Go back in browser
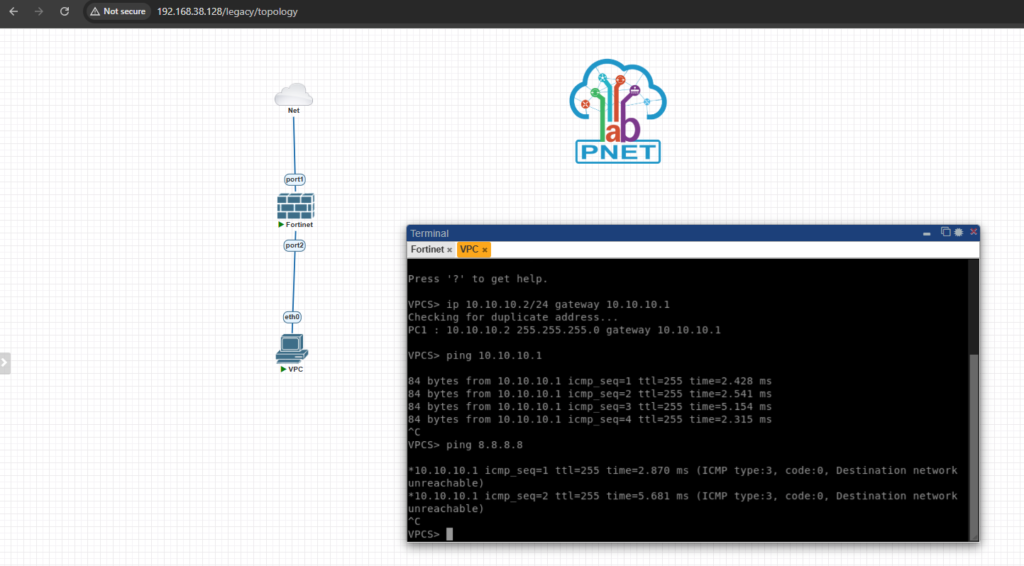 coord(14,11)
